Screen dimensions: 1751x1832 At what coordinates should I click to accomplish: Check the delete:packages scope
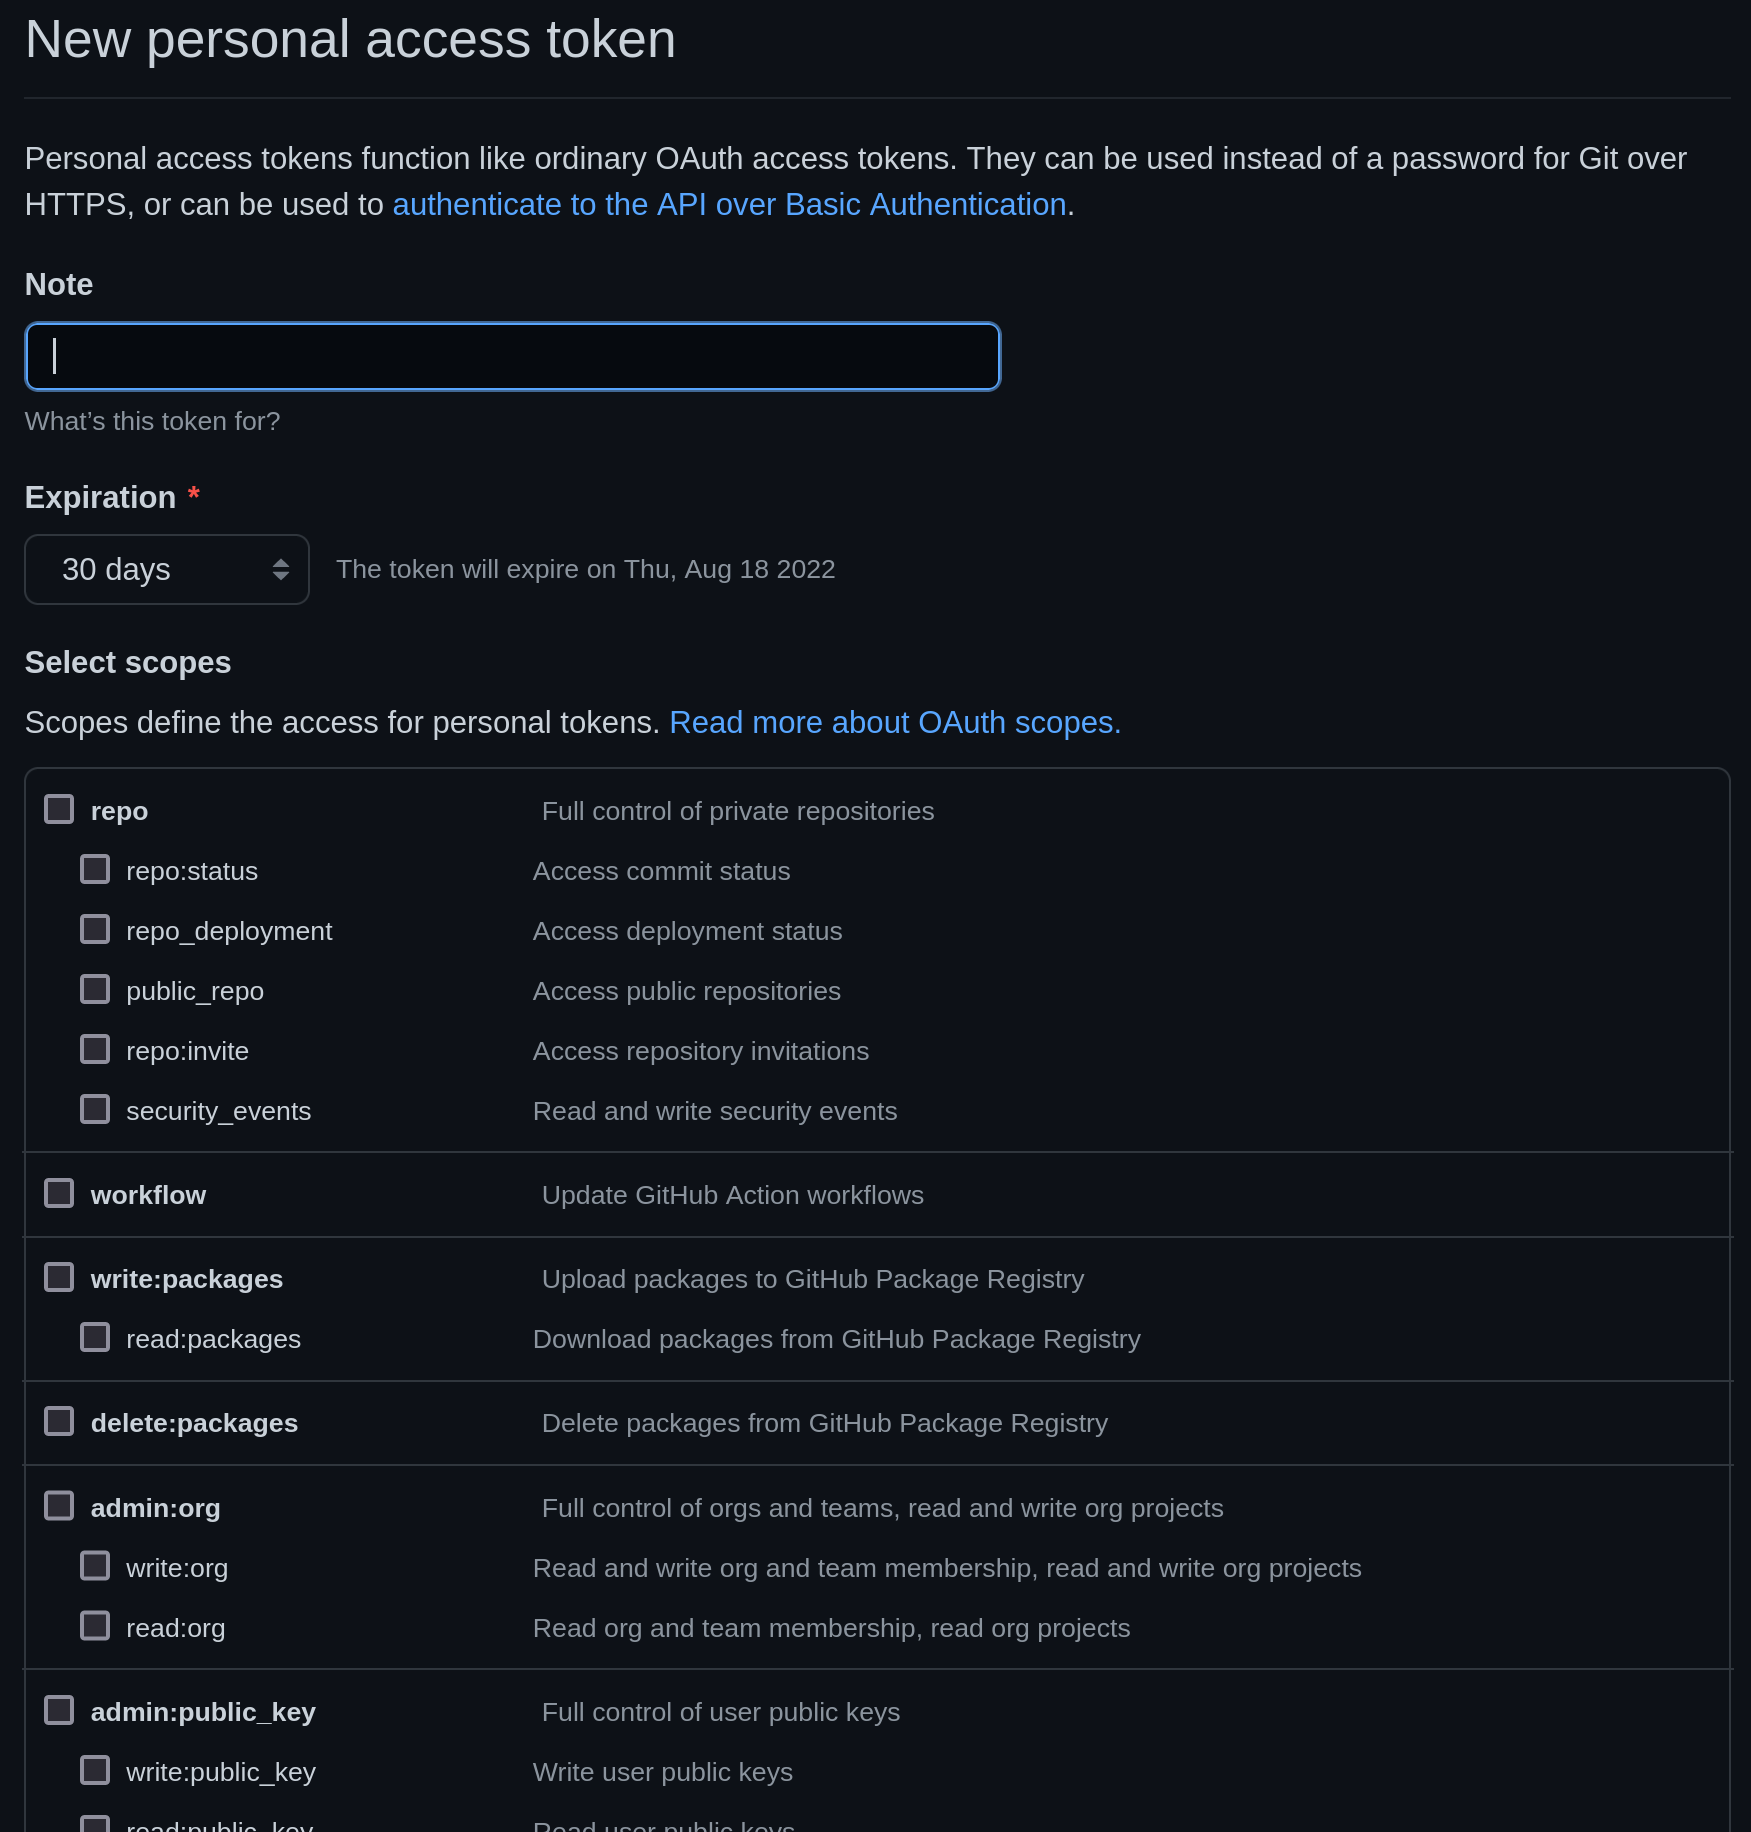(59, 1420)
